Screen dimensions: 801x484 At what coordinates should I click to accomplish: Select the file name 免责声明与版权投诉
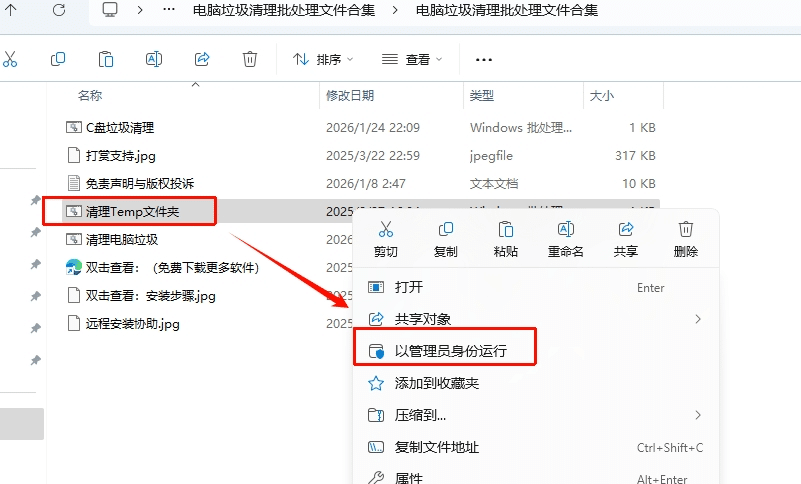(140, 183)
